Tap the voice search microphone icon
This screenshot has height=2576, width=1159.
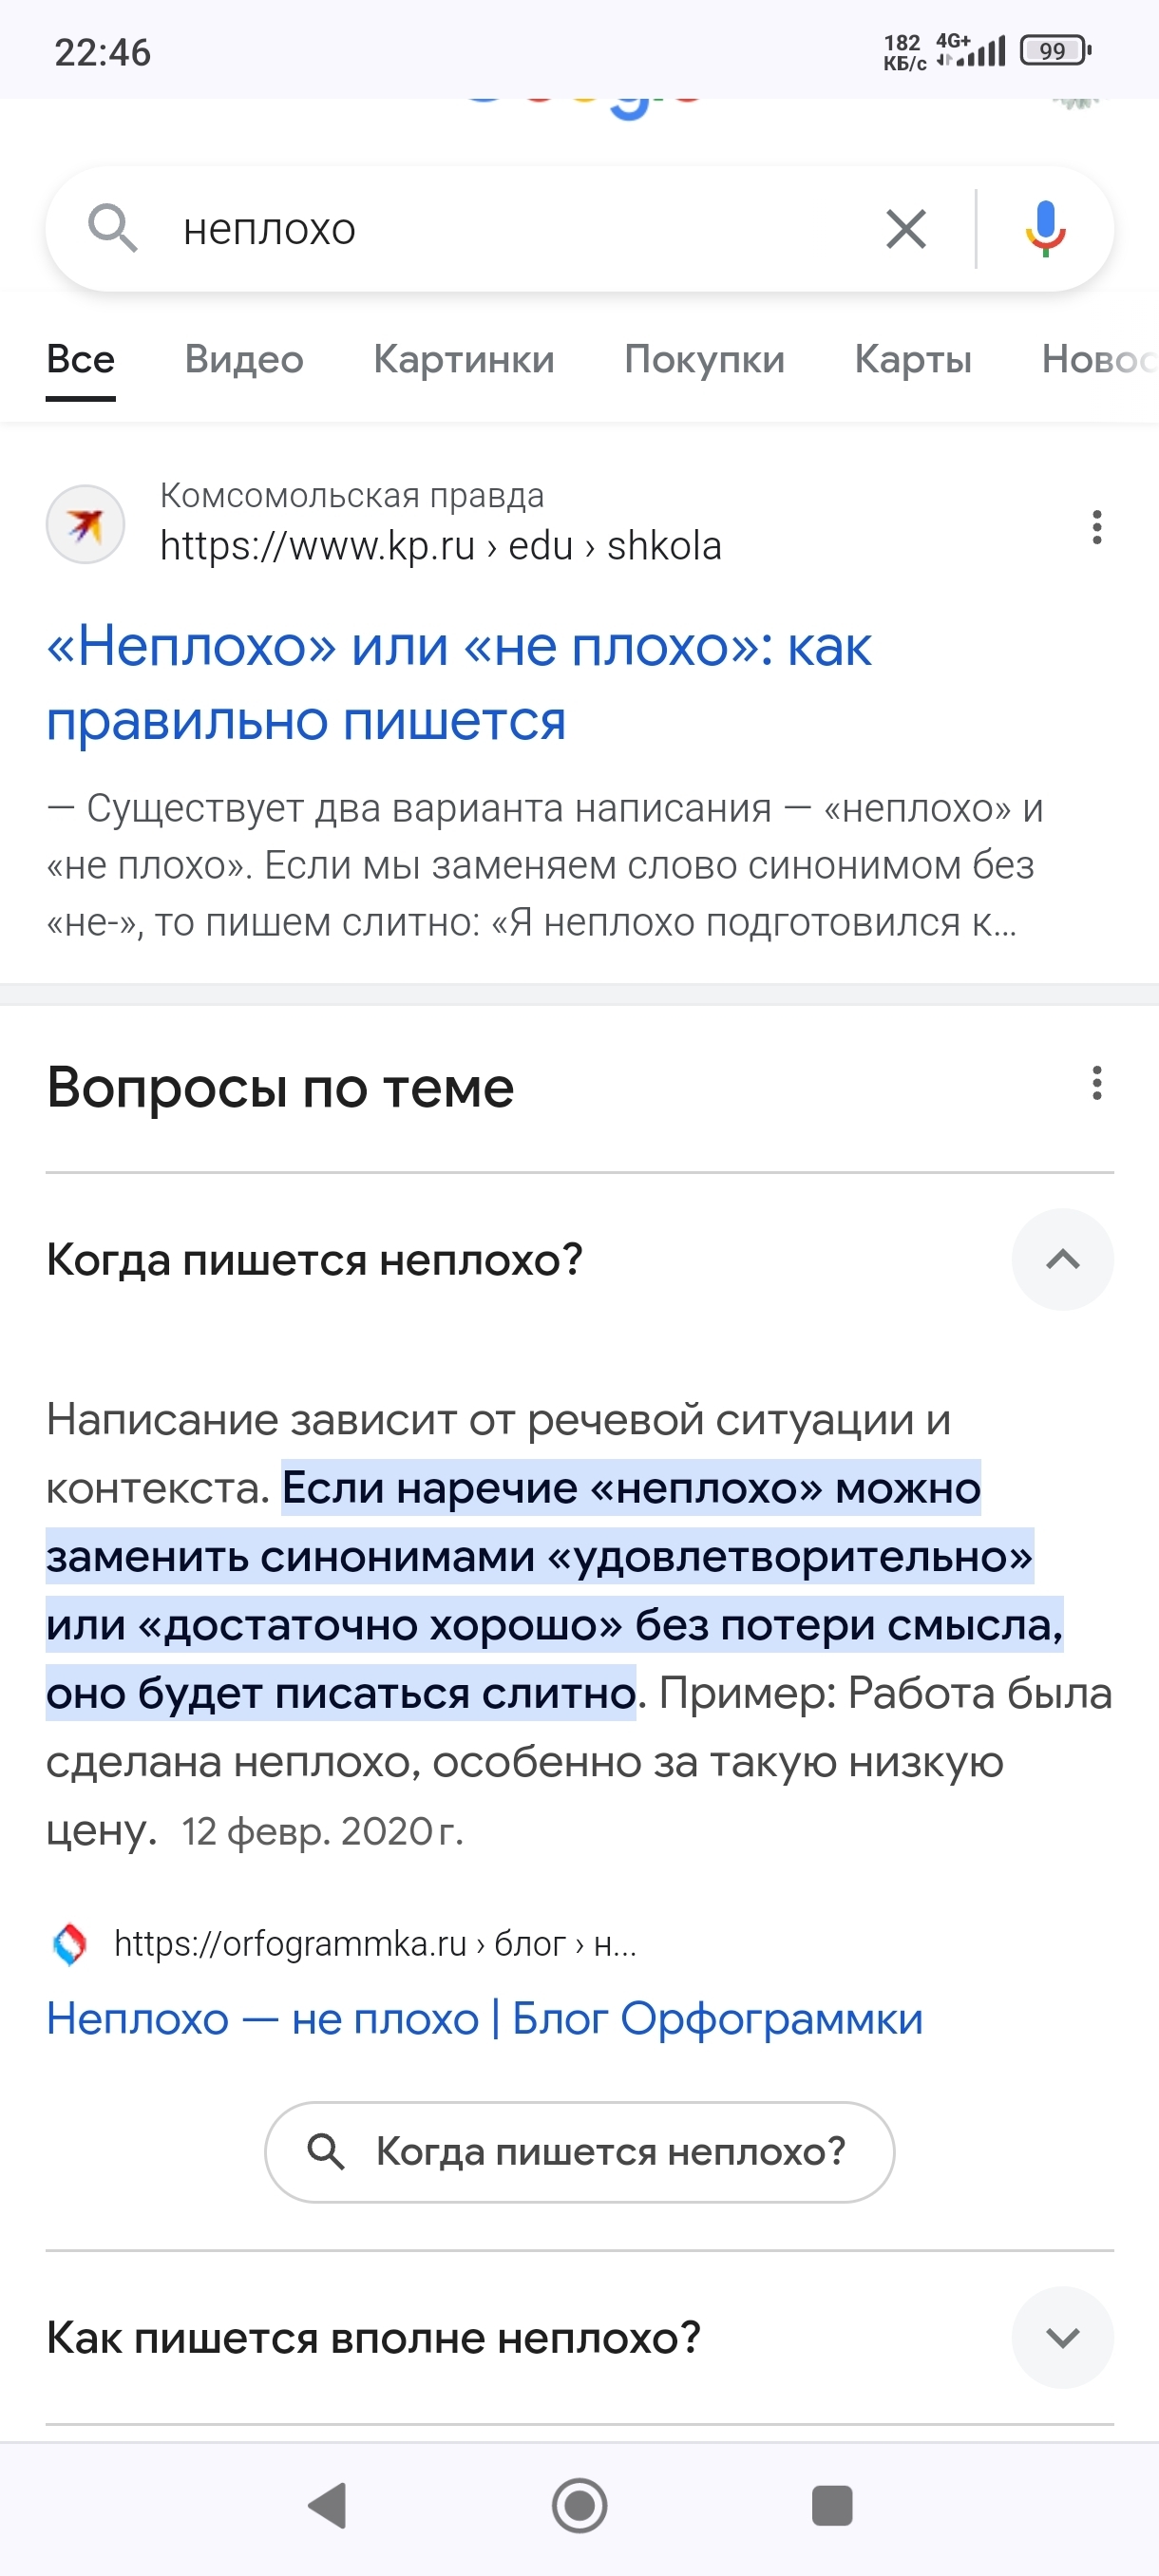1045,229
